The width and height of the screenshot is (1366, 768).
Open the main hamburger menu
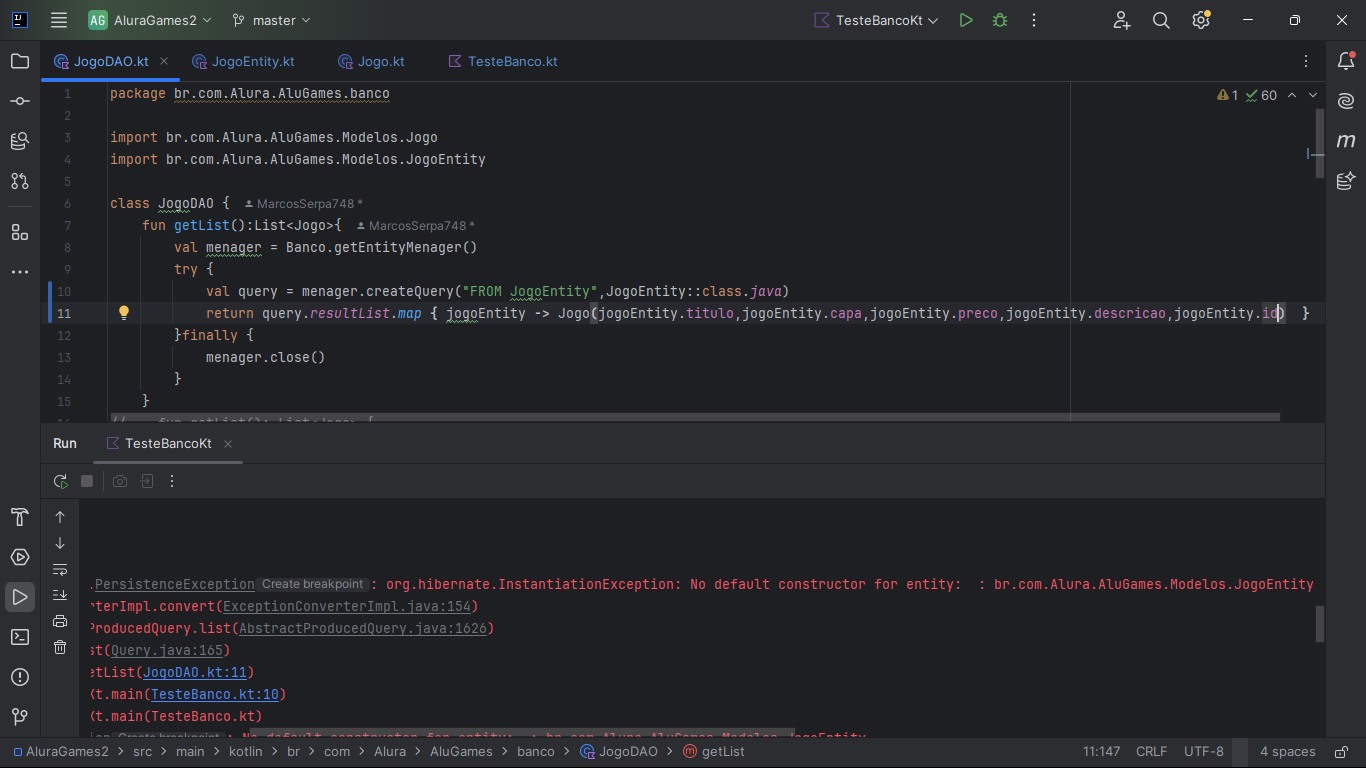pos(59,20)
